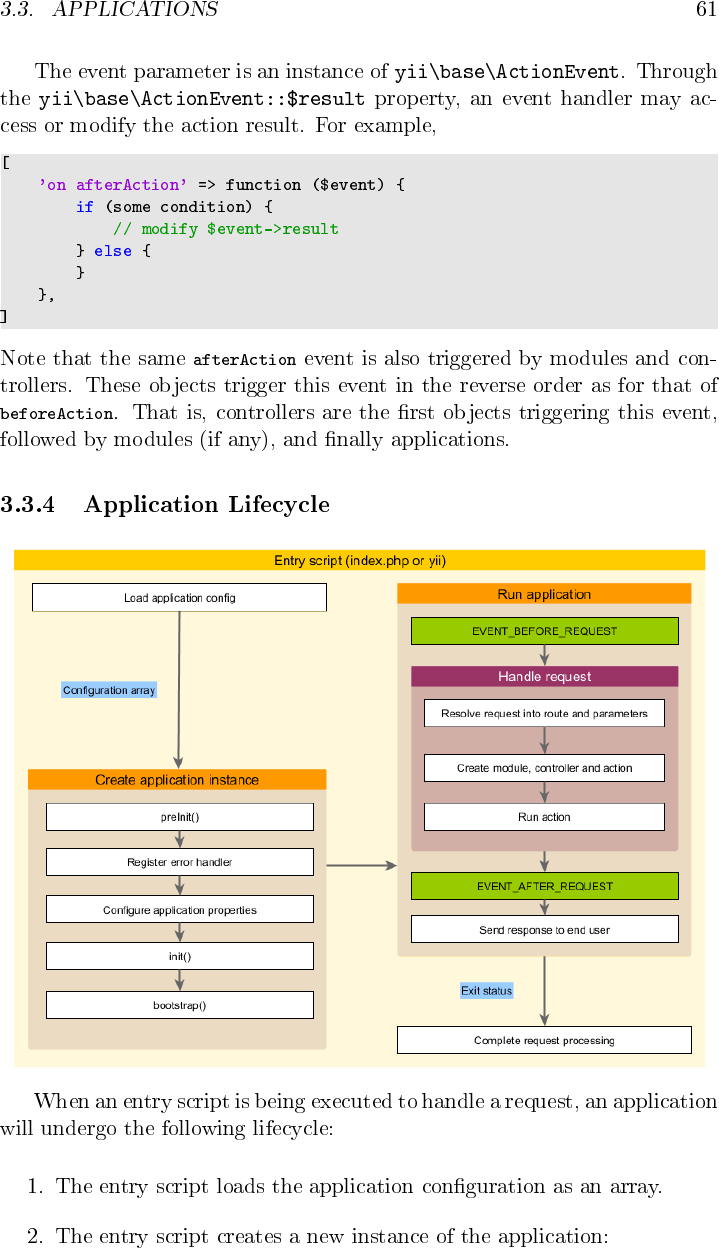Click the '3.3. APPLICATIONS' page header

(x=109, y=10)
